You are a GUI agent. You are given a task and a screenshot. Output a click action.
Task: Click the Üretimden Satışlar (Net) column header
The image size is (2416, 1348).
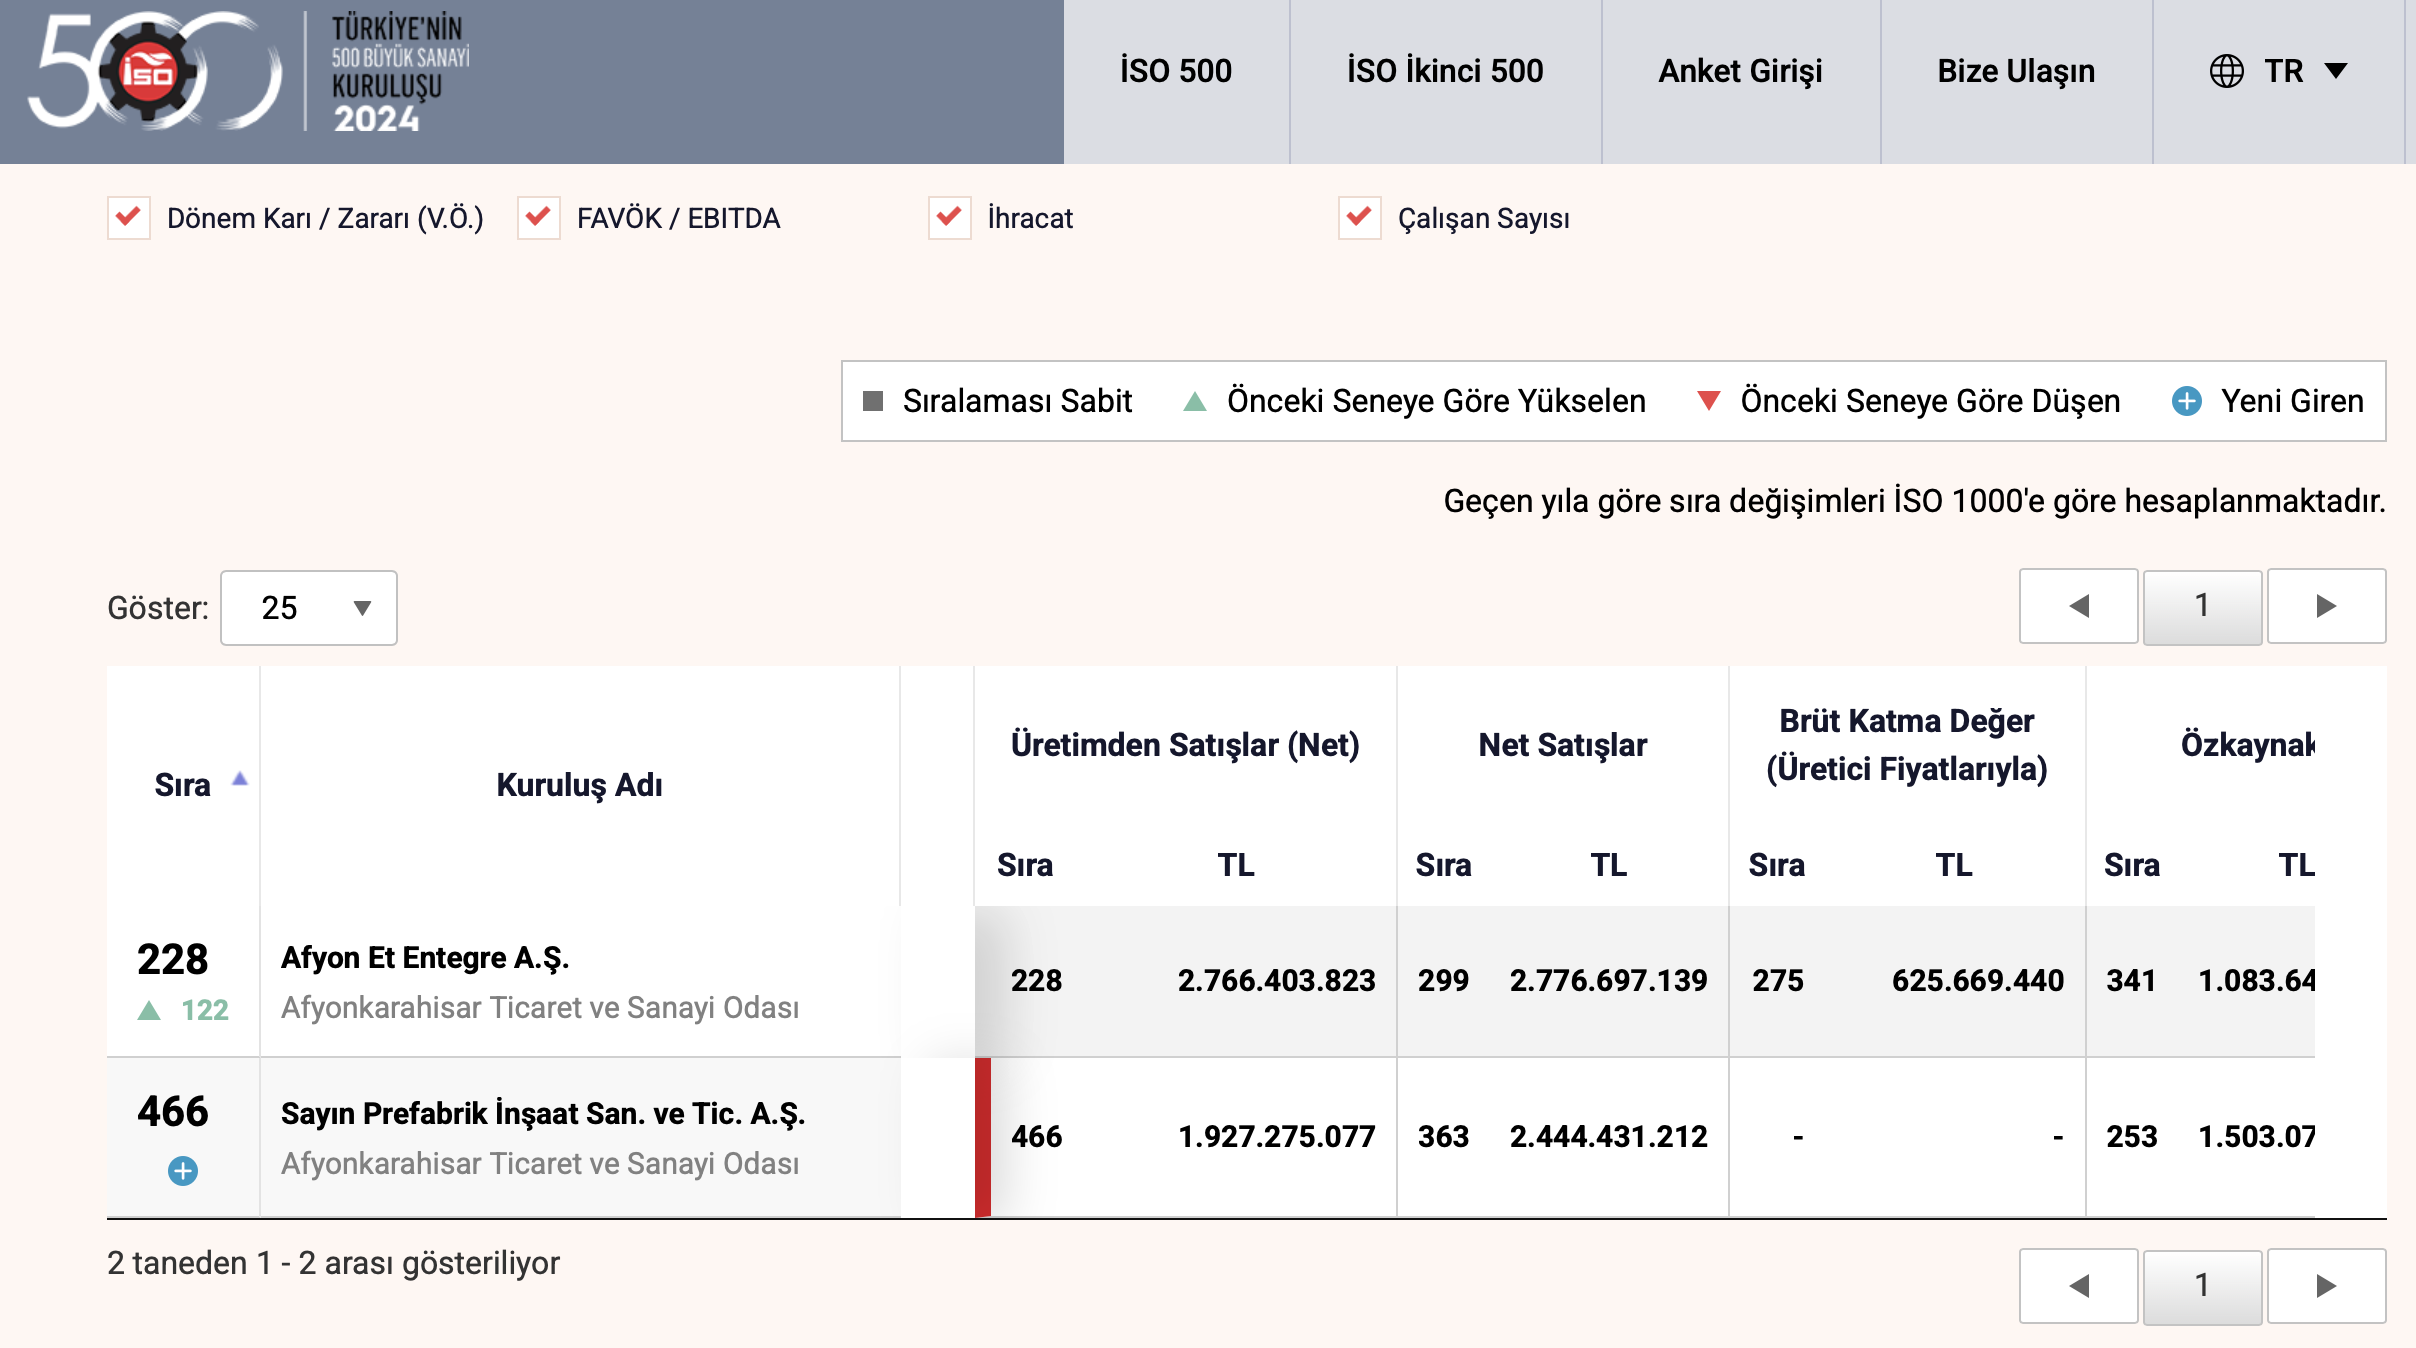tap(1185, 745)
